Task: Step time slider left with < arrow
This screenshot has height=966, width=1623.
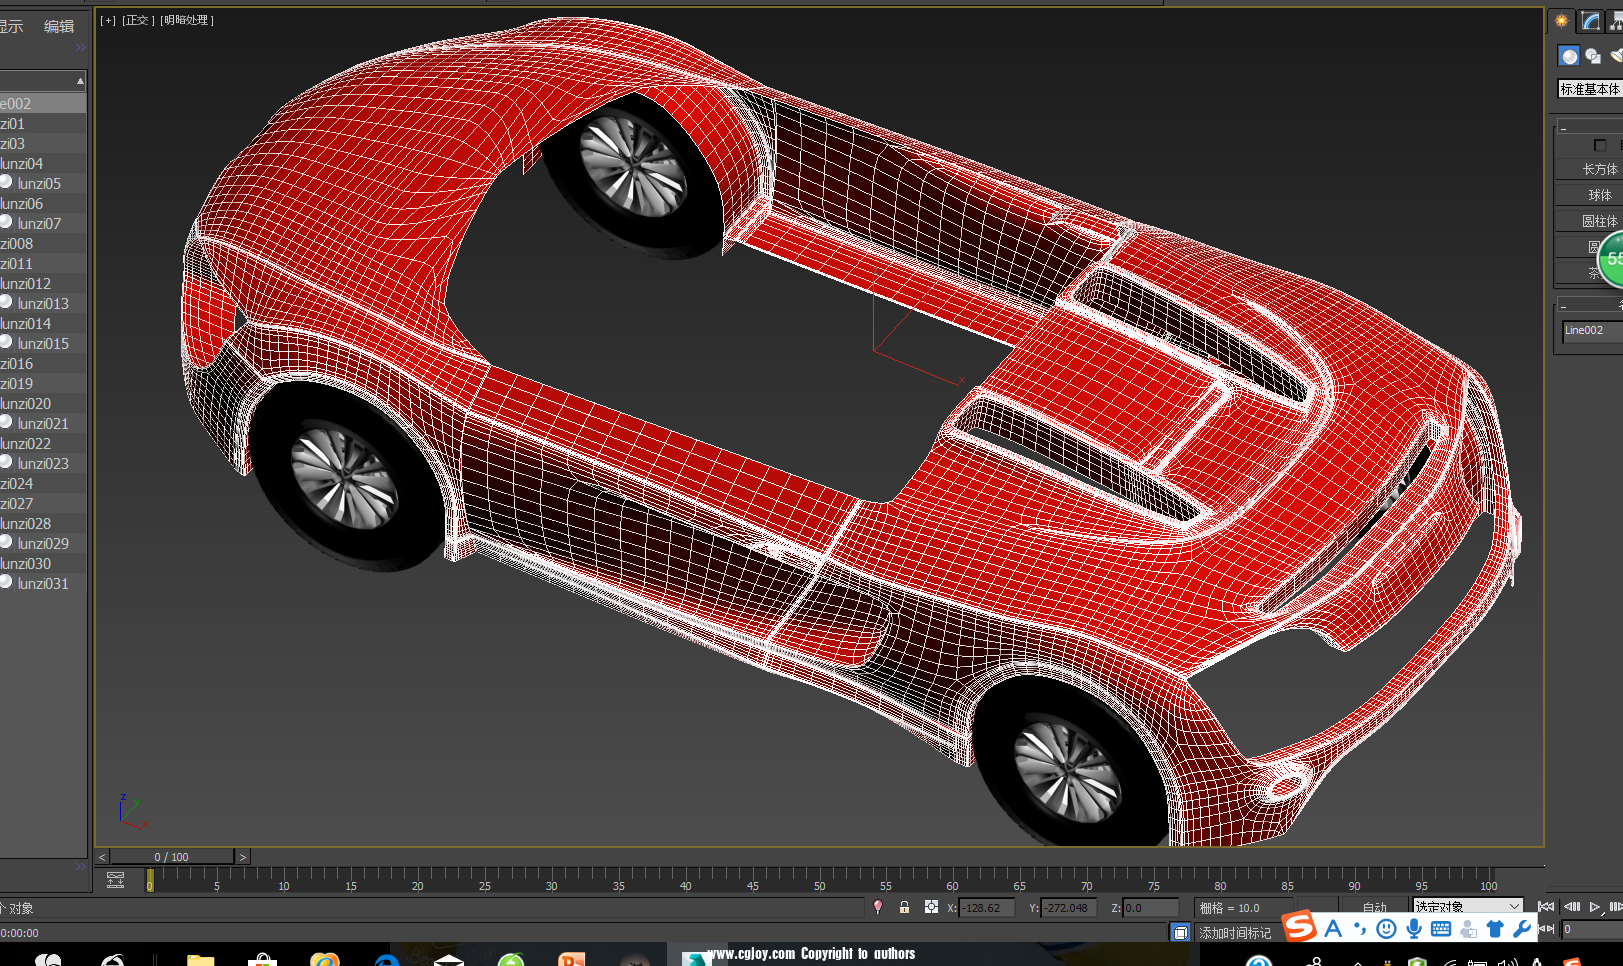Action: coord(102,857)
